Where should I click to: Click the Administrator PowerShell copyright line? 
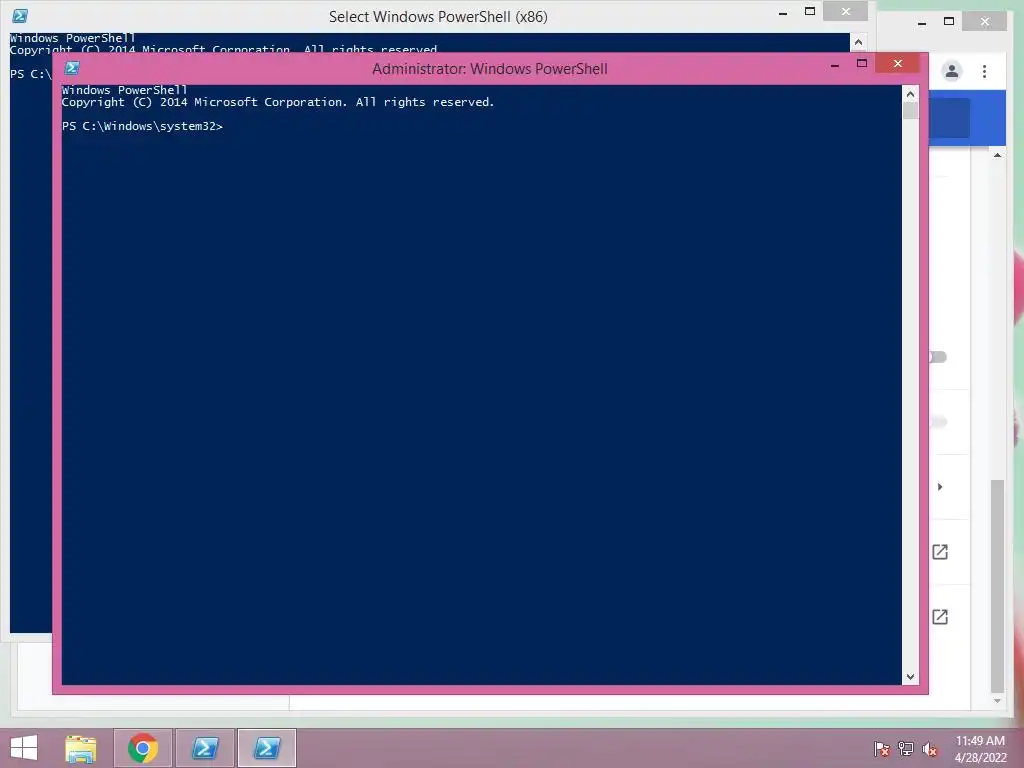coord(278,102)
